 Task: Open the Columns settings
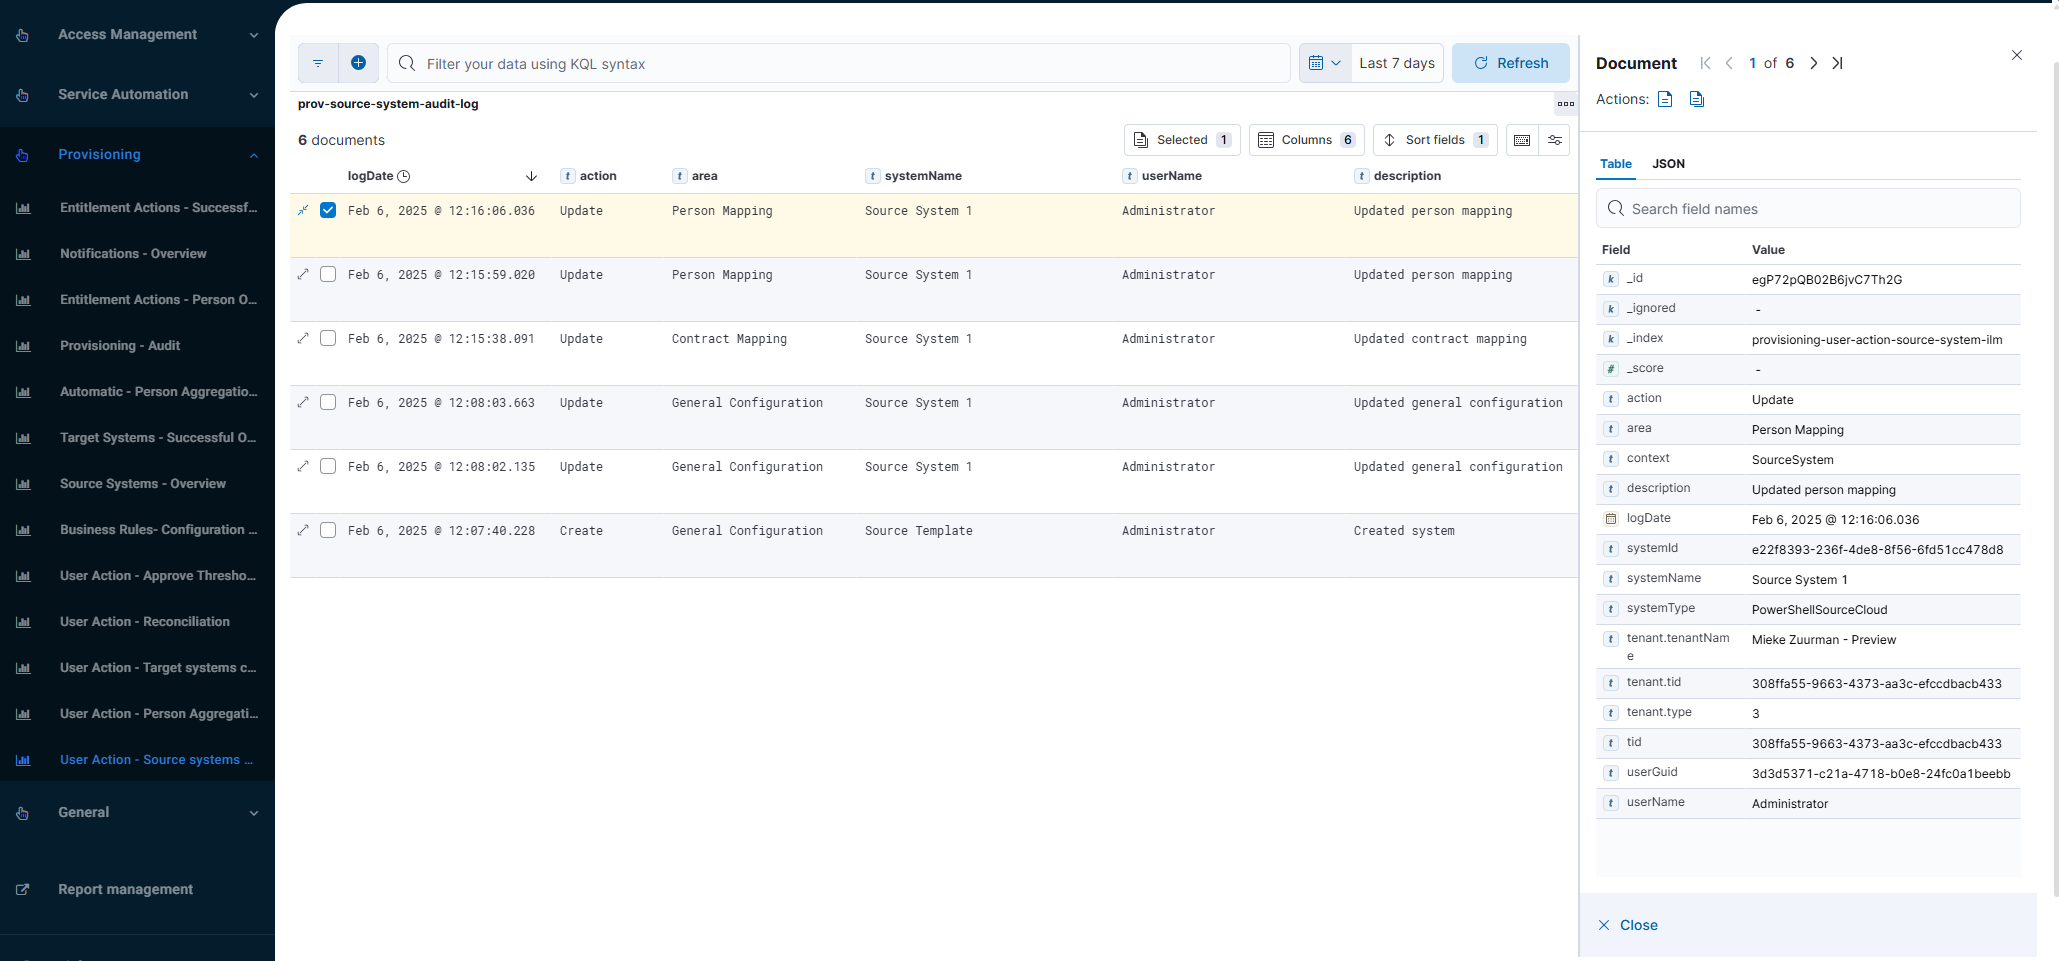pyautogui.click(x=1306, y=140)
